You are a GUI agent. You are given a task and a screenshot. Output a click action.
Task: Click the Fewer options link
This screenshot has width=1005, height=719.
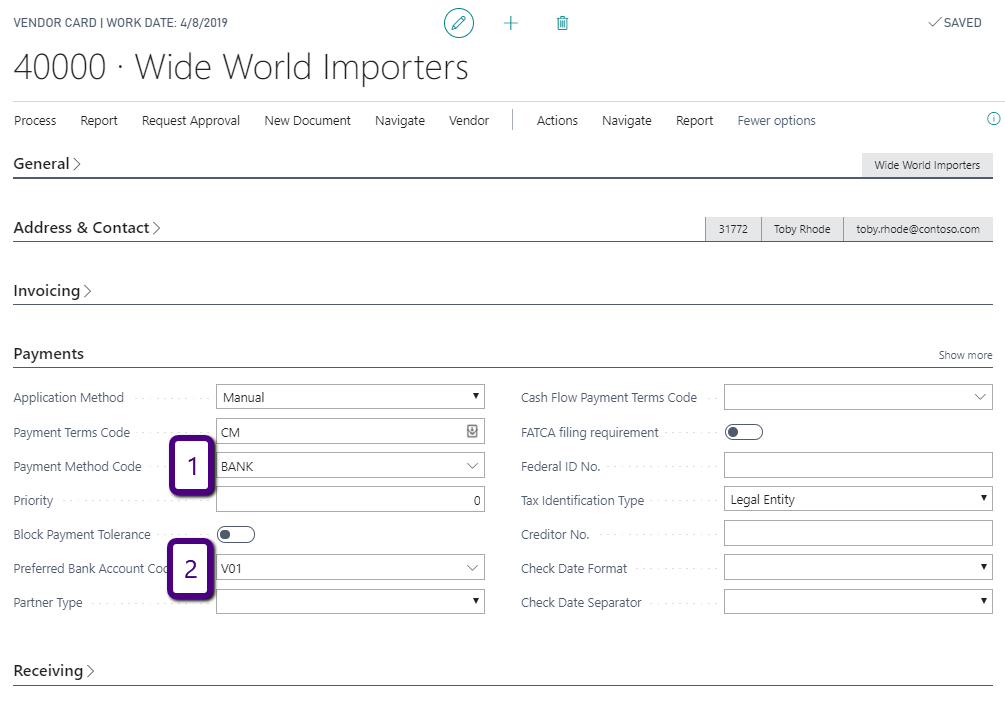[776, 121]
